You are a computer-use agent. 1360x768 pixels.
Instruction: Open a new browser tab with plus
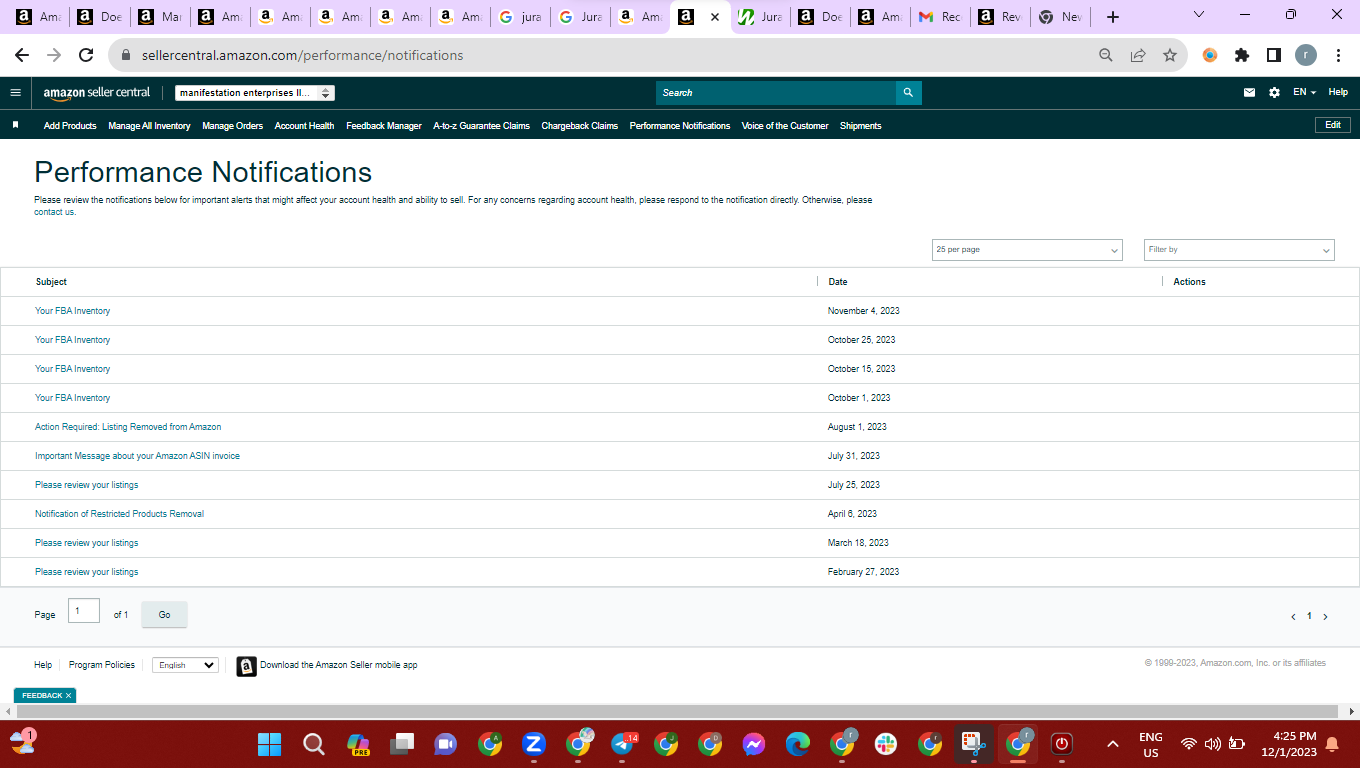pyautogui.click(x=1113, y=17)
